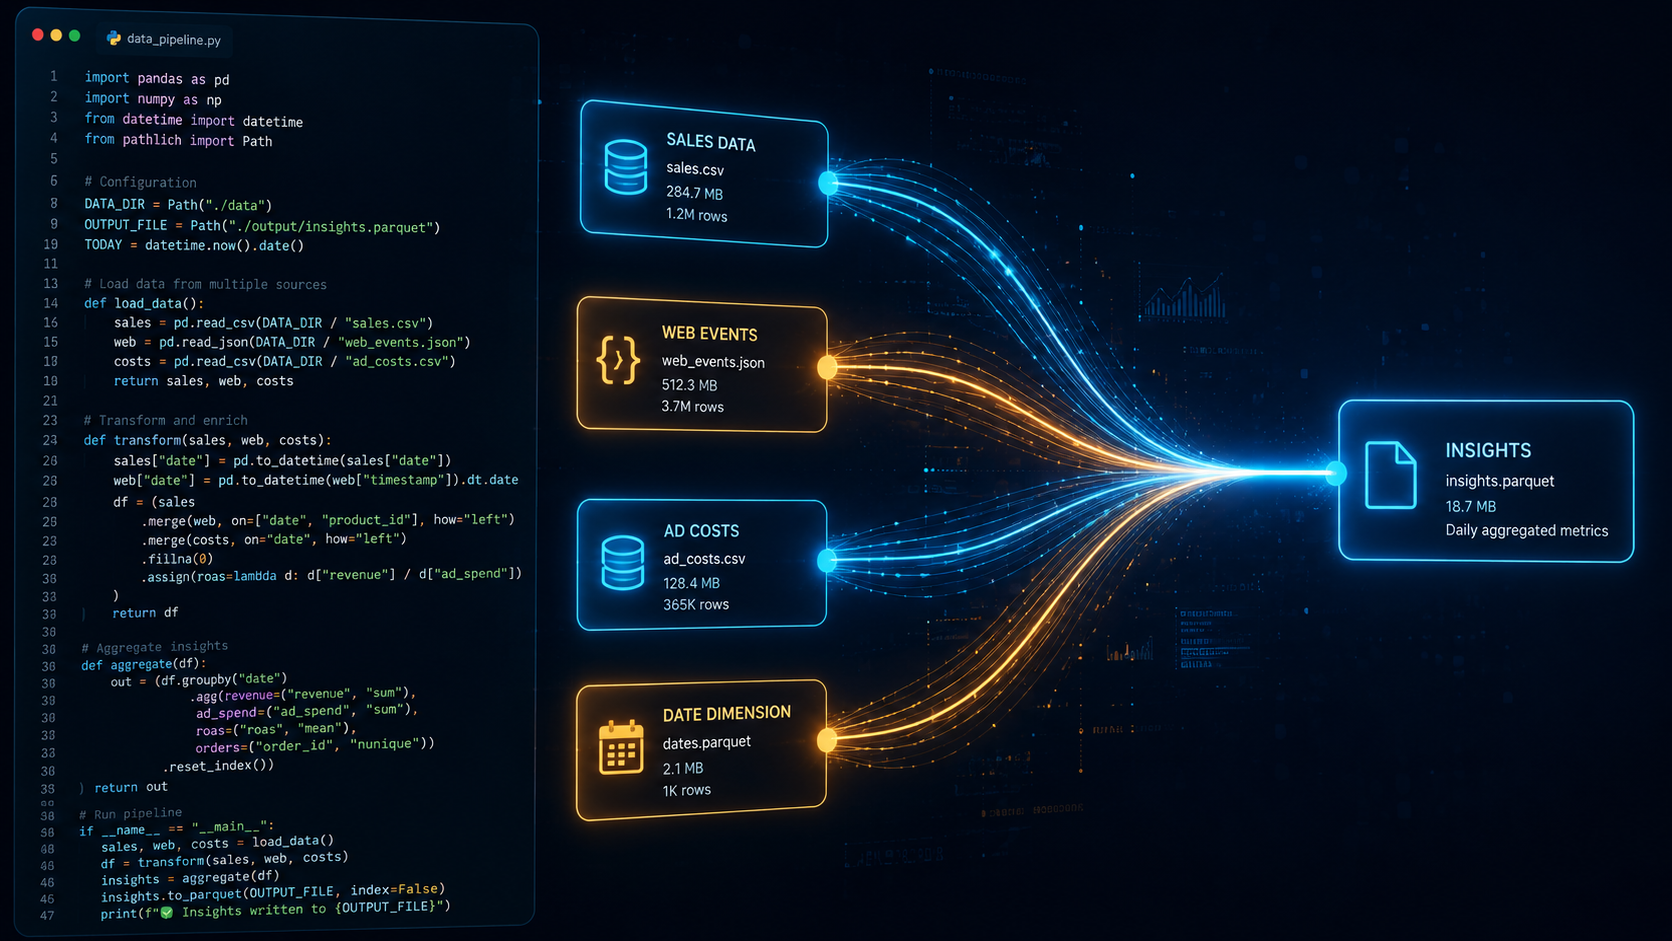Click the "sales.csv" file name on the card
Viewport: 1672px width, 941px height.
pos(695,169)
